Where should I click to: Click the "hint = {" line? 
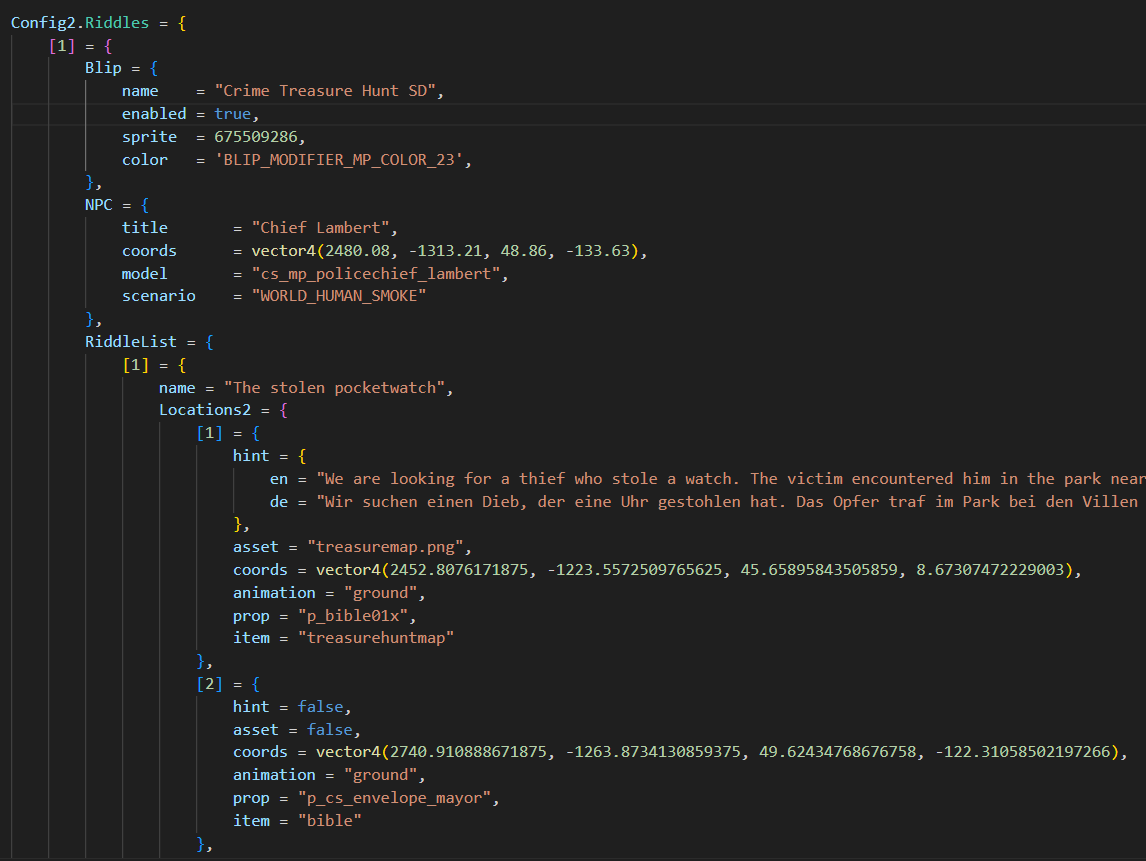pos(270,455)
